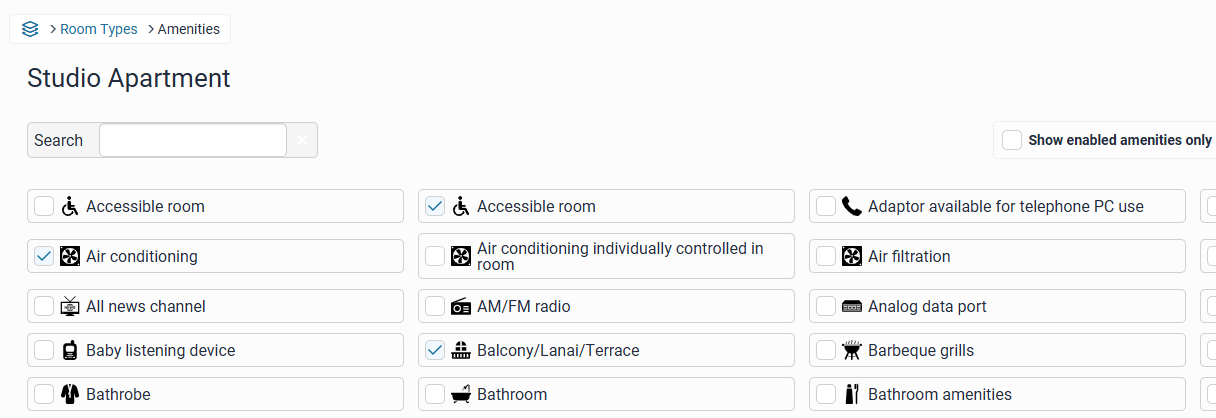Click the grill icon beside Barbeque grills

852,351
